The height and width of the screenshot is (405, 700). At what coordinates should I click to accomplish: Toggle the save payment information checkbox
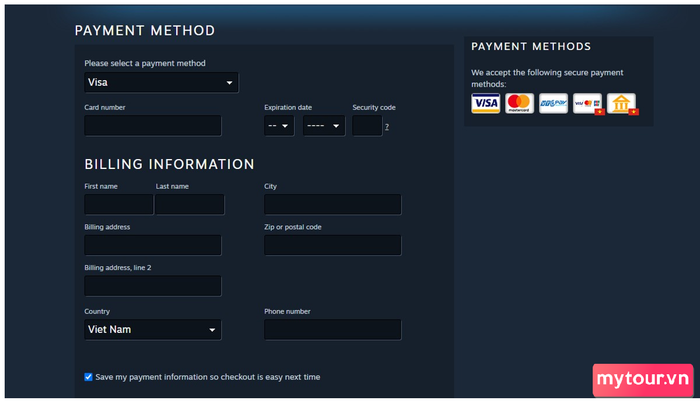[88, 377]
